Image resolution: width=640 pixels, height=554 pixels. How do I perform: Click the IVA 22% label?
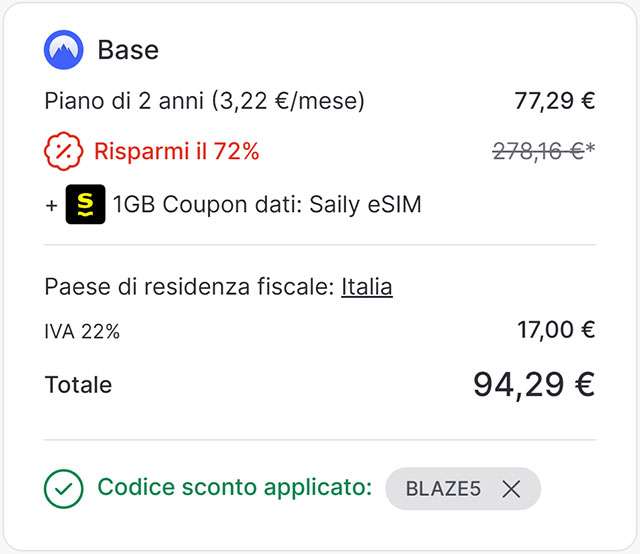click(82, 332)
